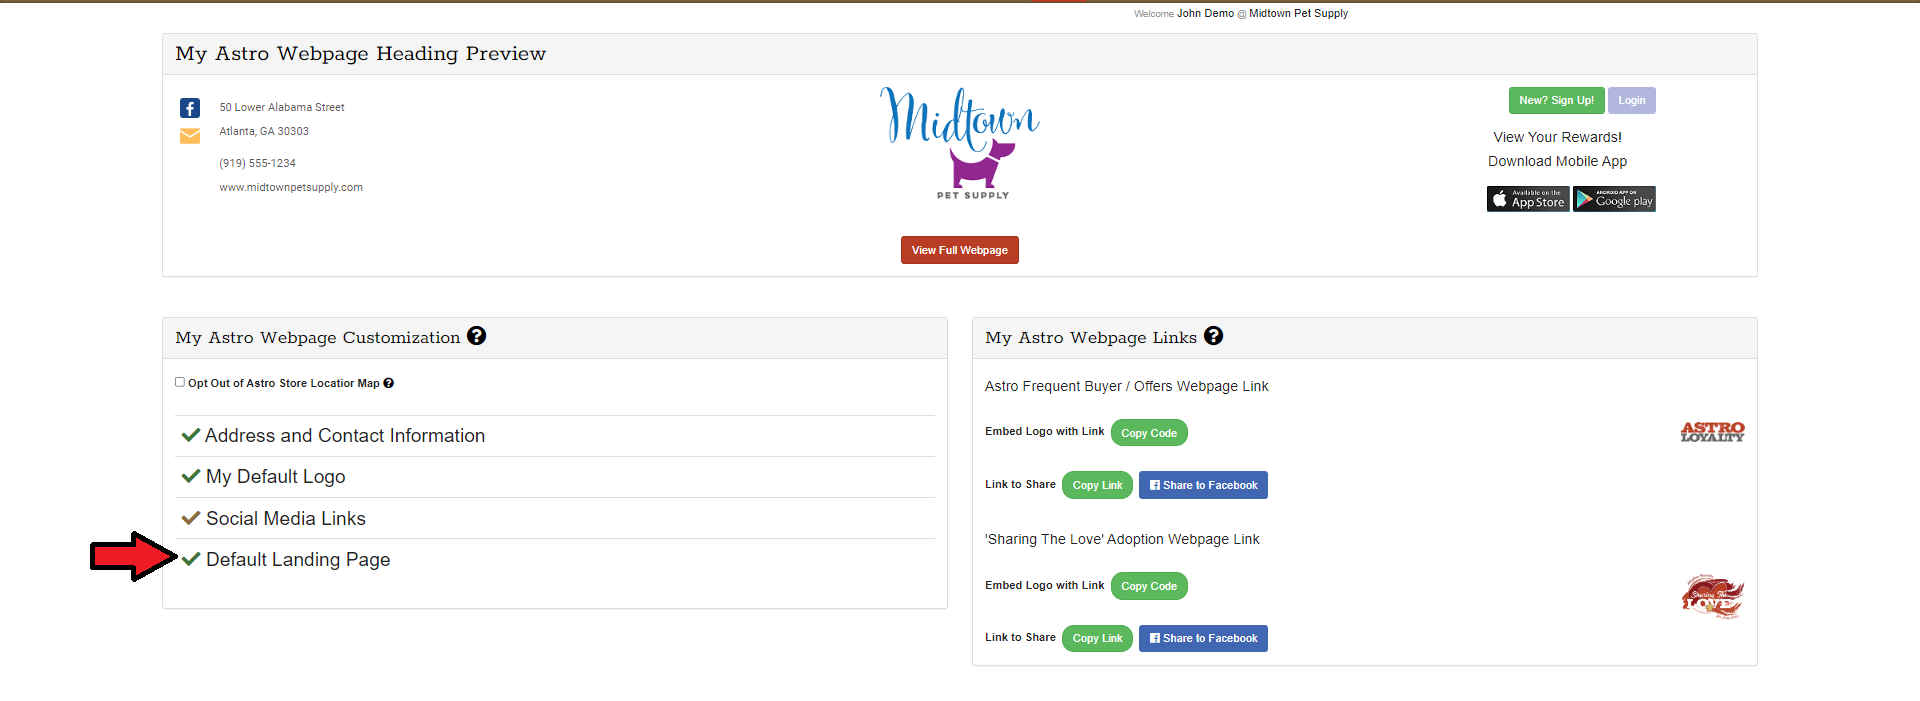1920x701 pixels.
Task: Click the View Full Webpage button
Action: [959, 250]
